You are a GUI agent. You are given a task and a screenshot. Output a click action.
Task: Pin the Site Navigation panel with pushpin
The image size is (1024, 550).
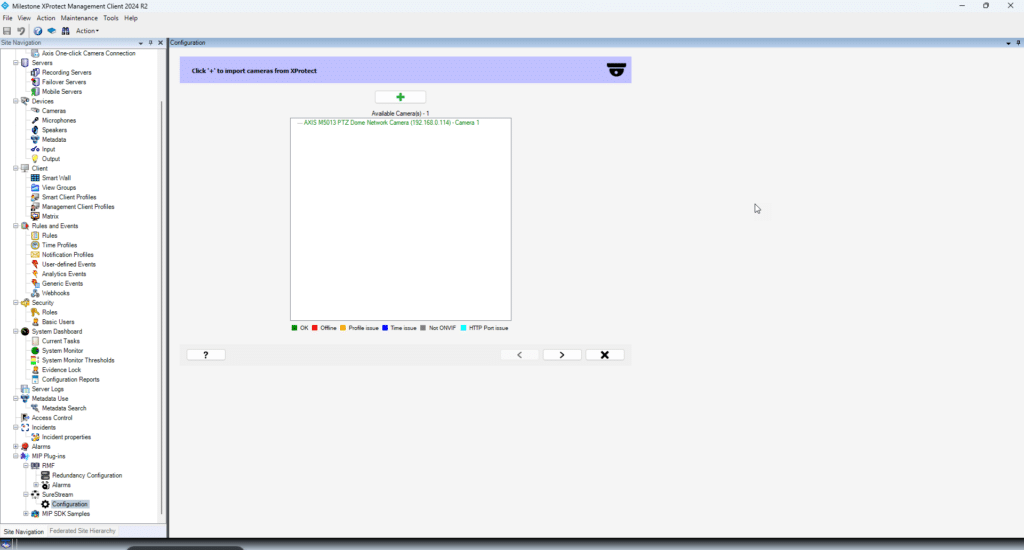click(150, 43)
